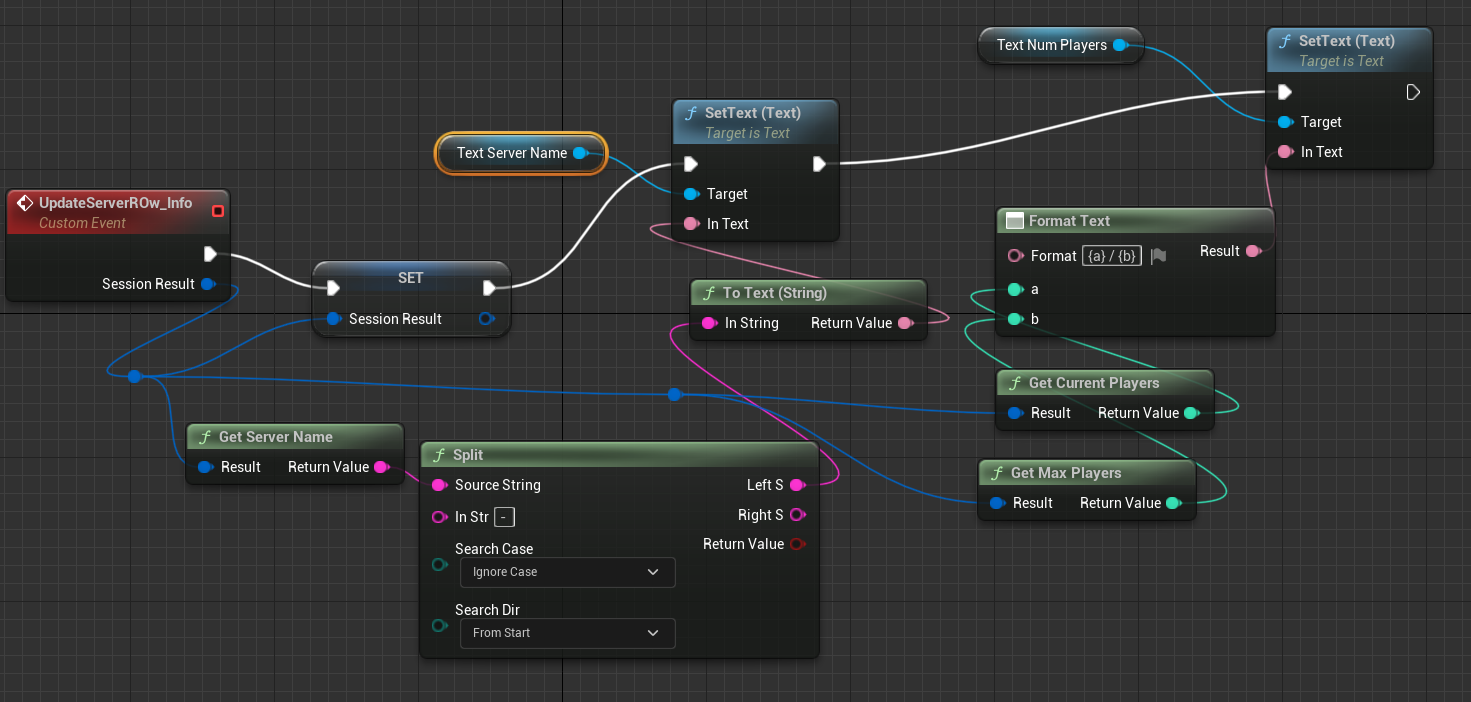Click exec output pin of Text Num Players SetText
The width and height of the screenshot is (1471, 702).
[x=1413, y=92]
